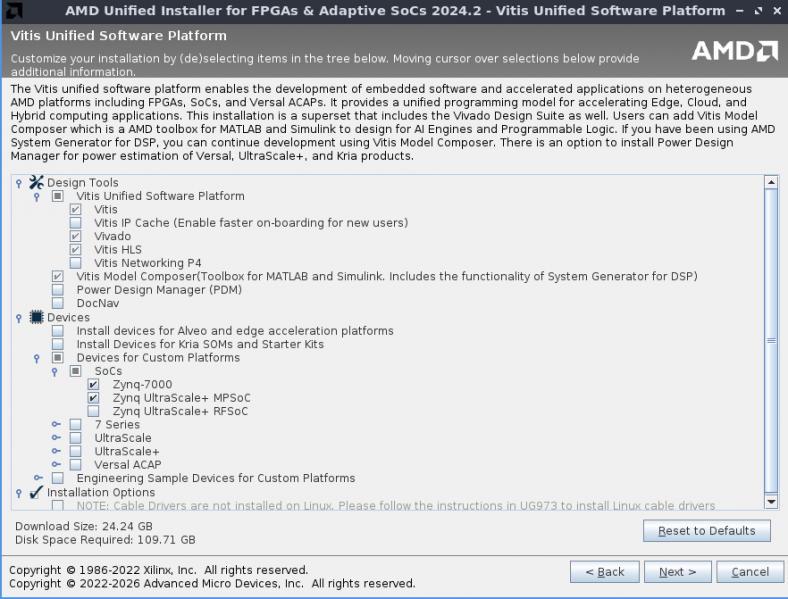Uncheck the Vitis checkbox

pyautogui.click(x=75, y=209)
